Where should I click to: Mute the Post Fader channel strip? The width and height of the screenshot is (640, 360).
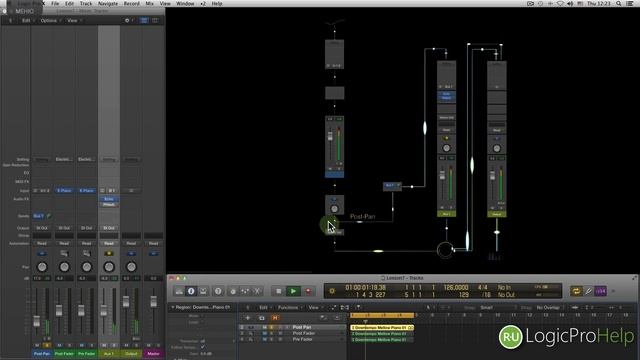click(x=59, y=345)
